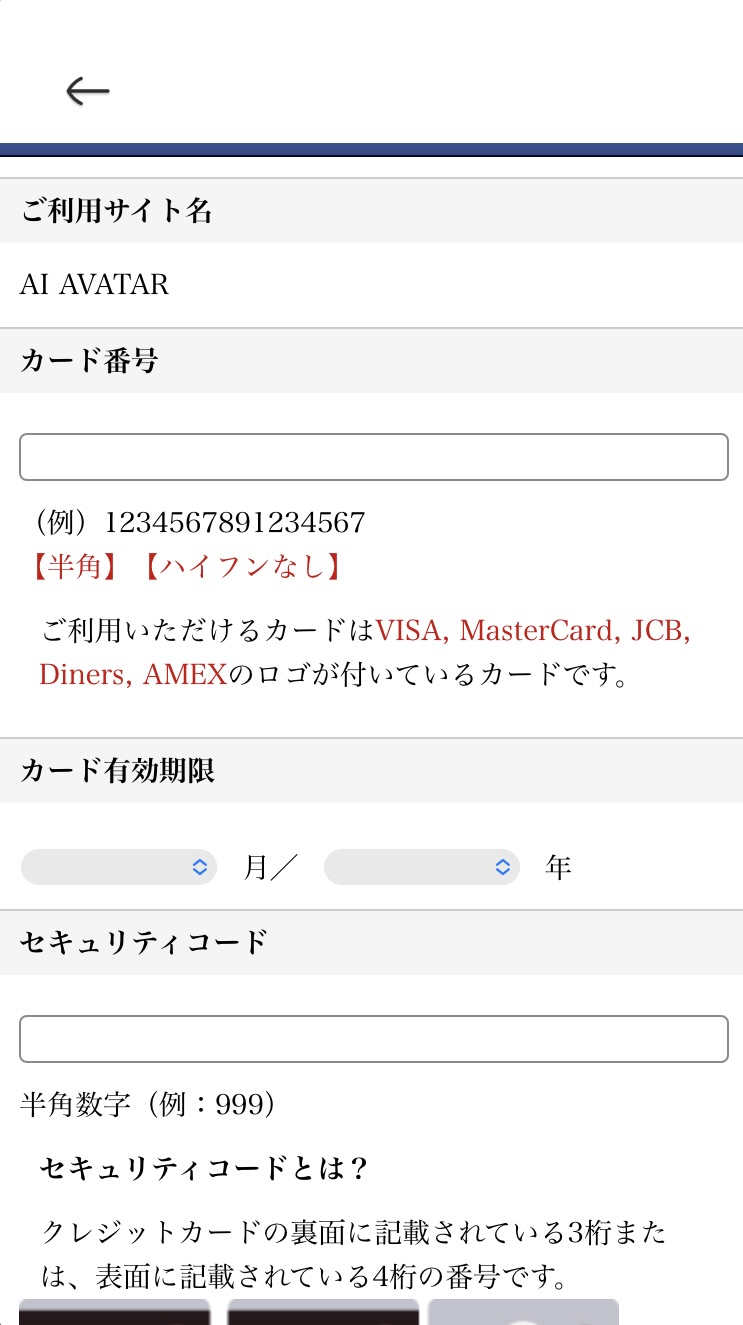Click the year dropdown's blue chevron icon
Screen dimensions: 743x1325
pyautogui.click(x=503, y=867)
